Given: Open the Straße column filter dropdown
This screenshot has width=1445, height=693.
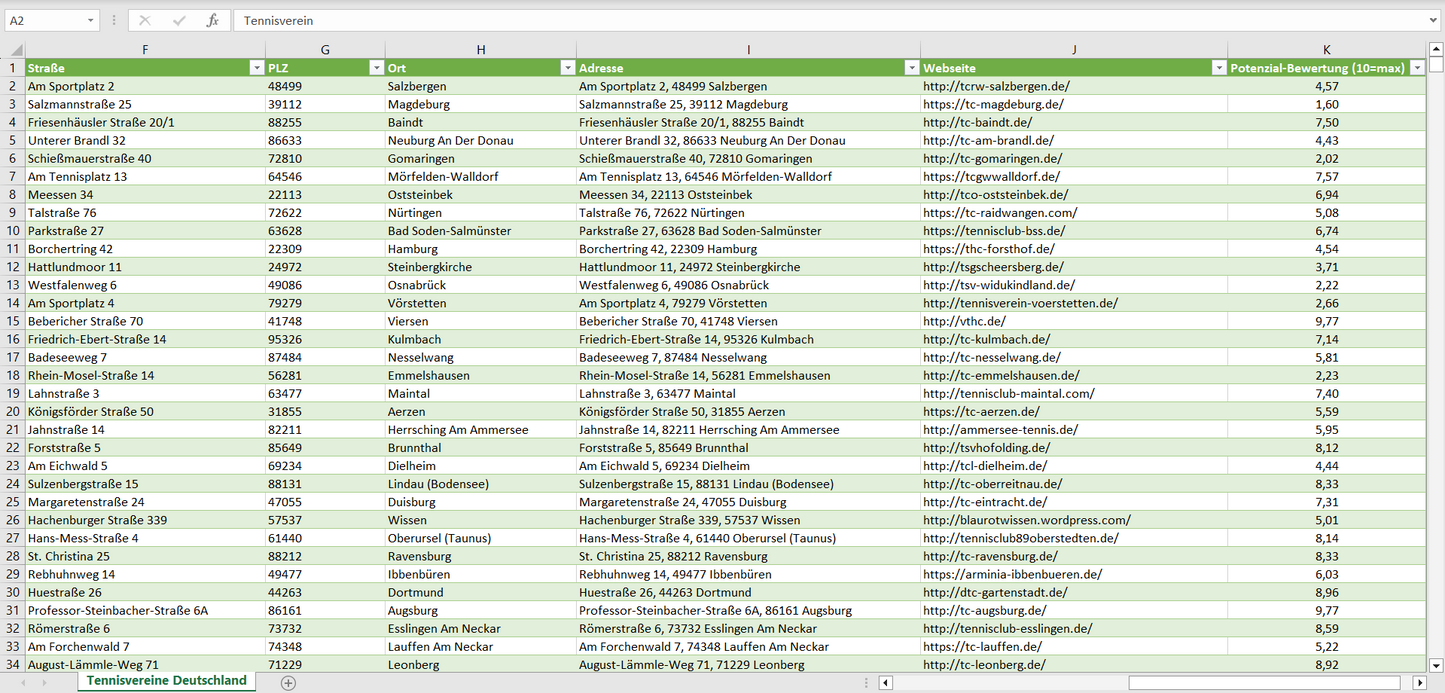Looking at the screenshot, I should [256, 68].
